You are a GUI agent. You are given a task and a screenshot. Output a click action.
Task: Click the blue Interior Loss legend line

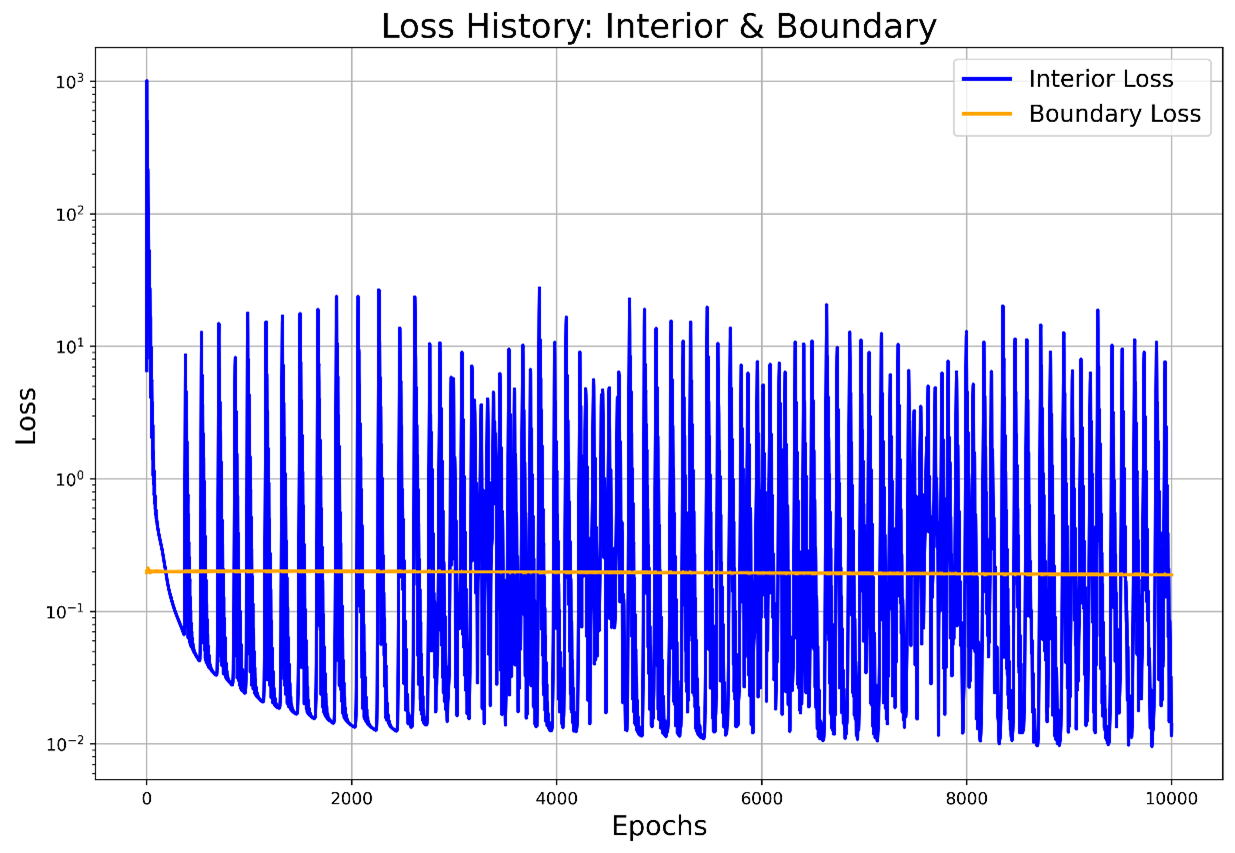point(987,79)
